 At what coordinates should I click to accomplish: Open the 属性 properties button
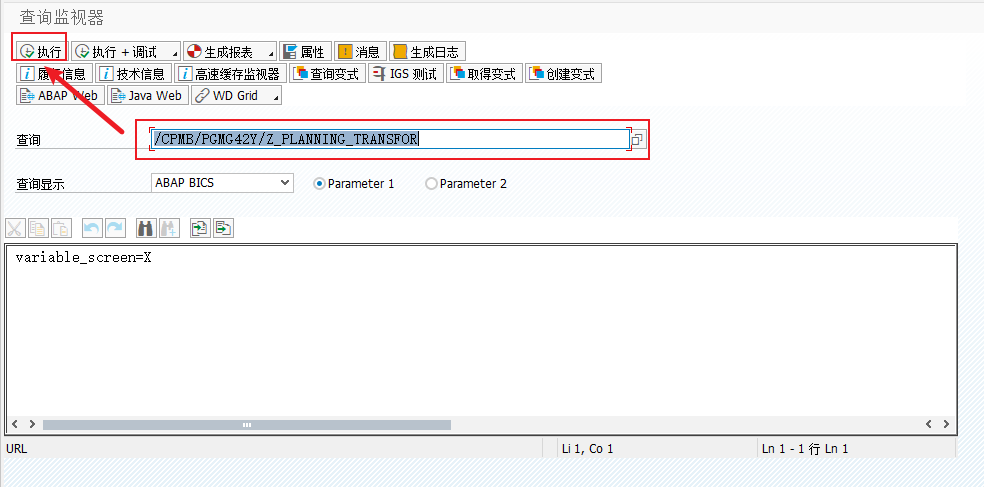click(306, 51)
